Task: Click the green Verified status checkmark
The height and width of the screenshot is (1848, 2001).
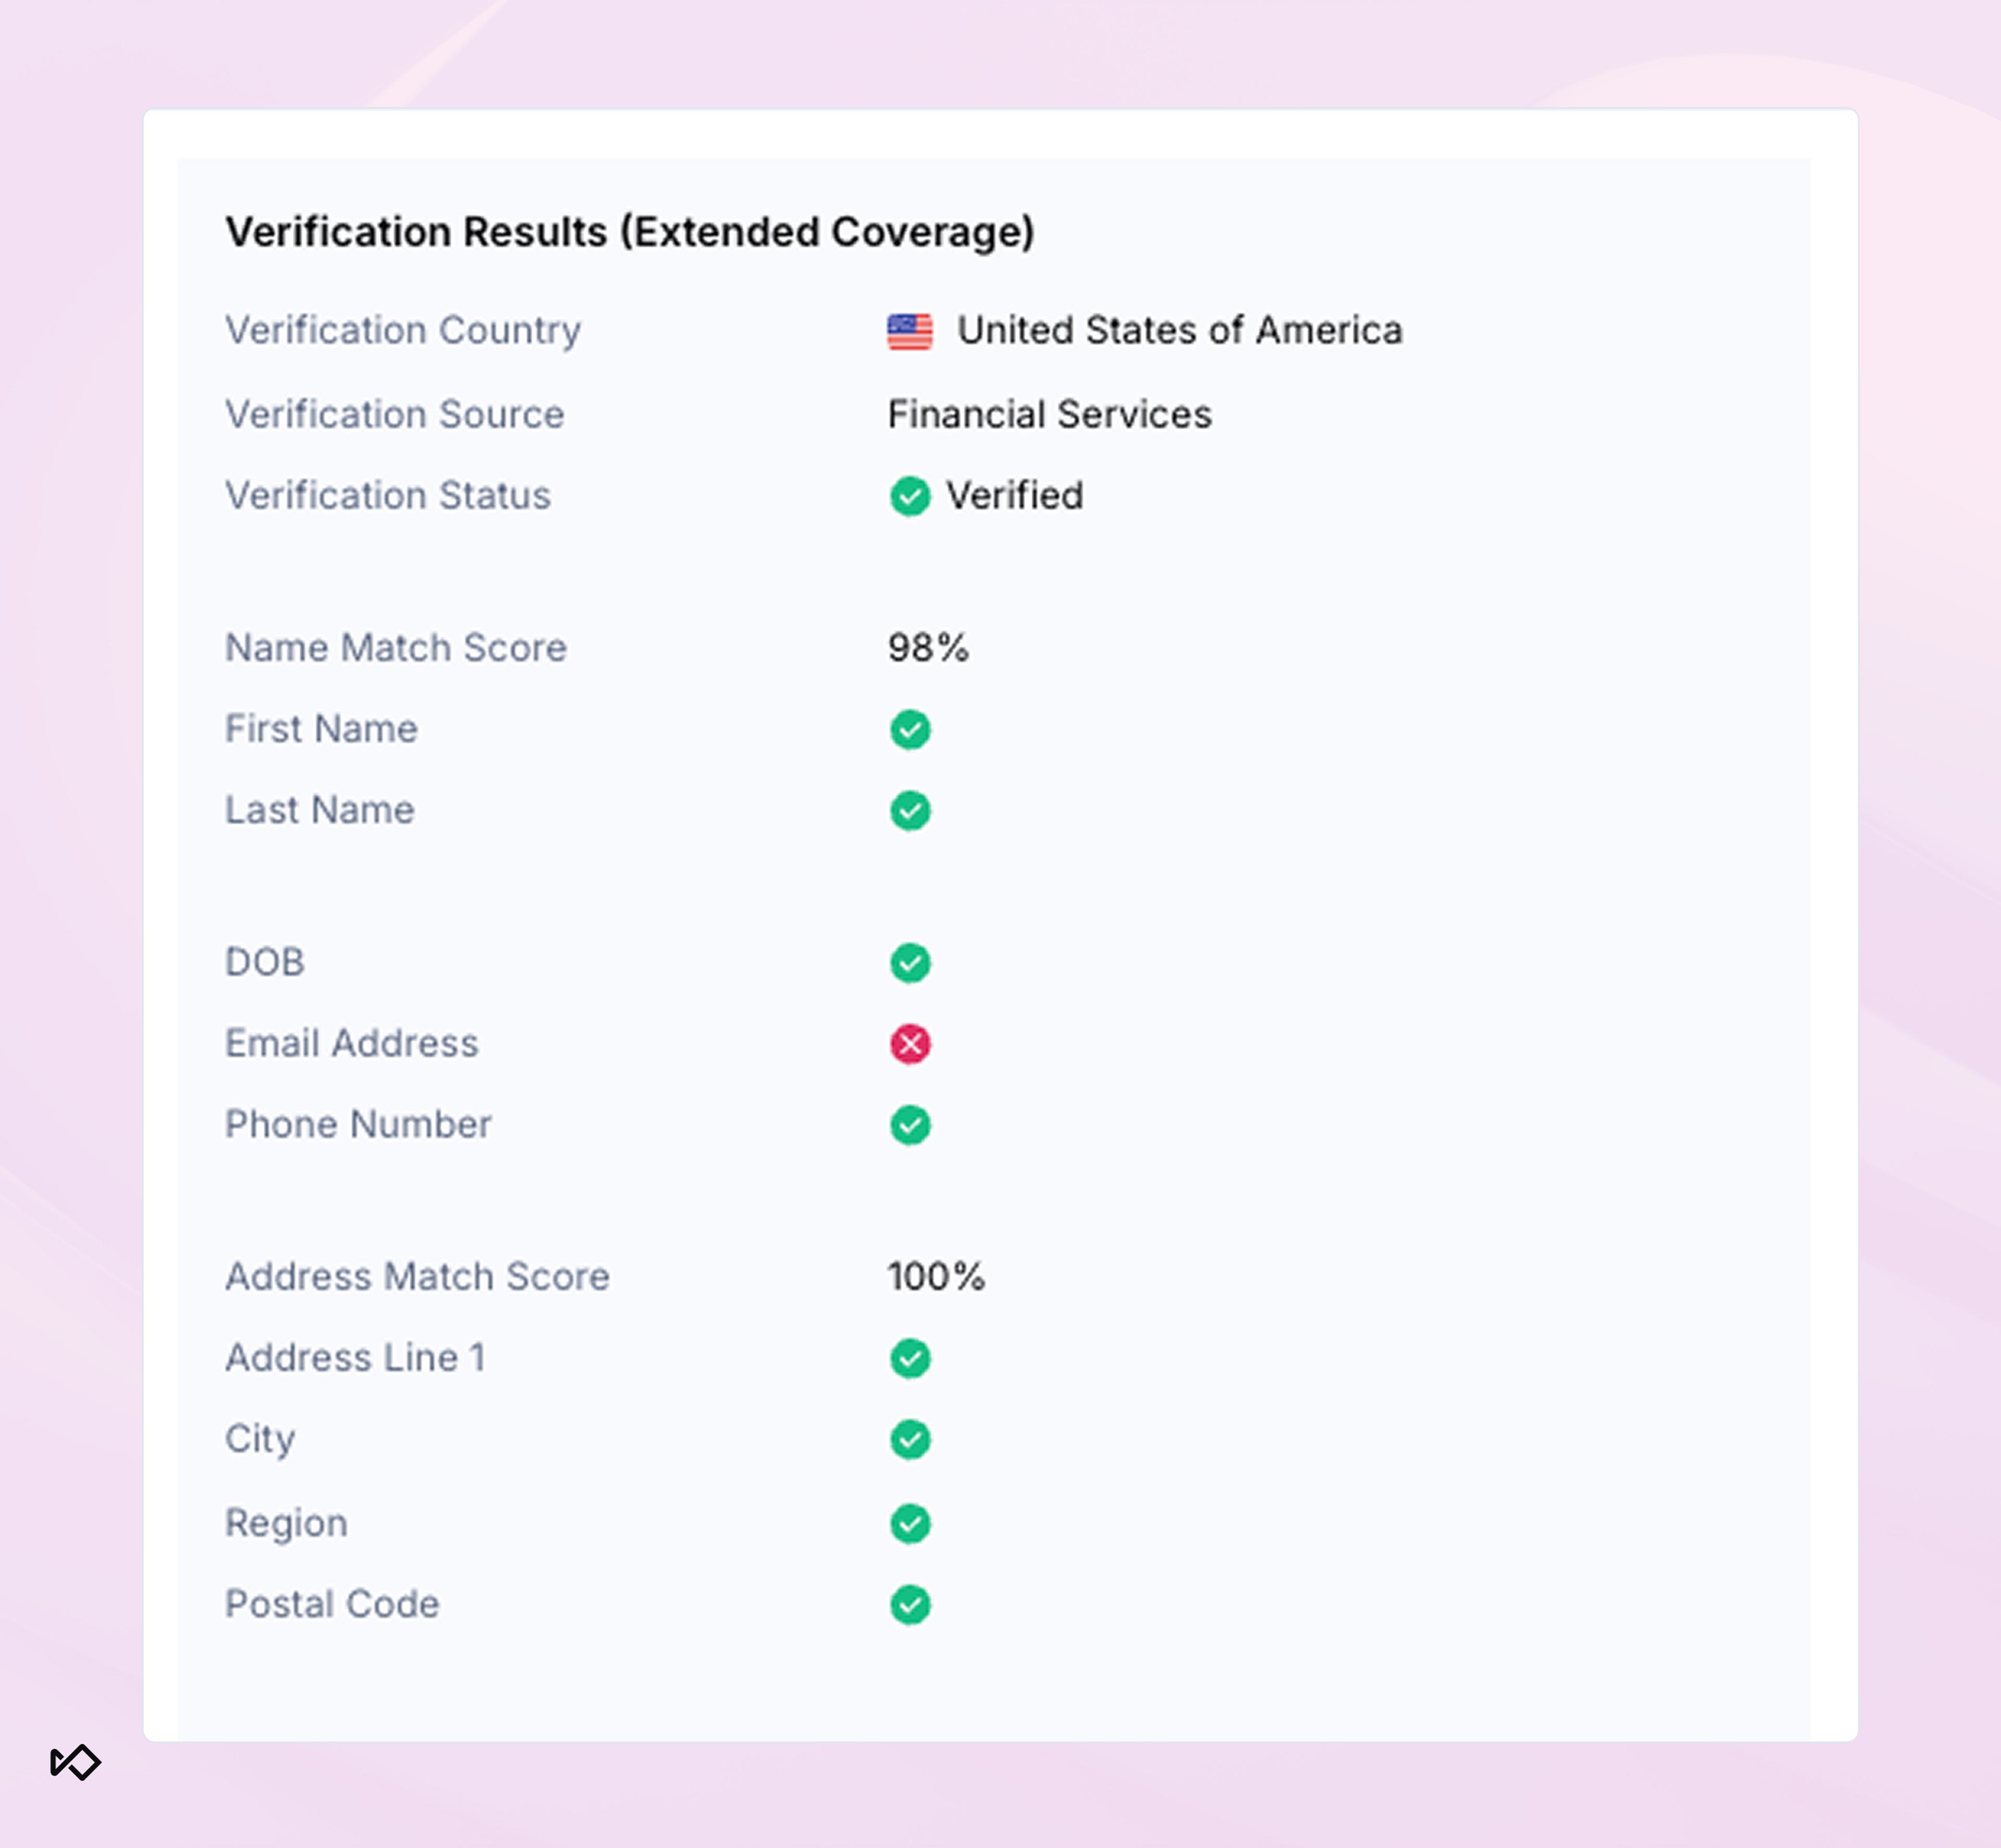Action: pos(910,496)
